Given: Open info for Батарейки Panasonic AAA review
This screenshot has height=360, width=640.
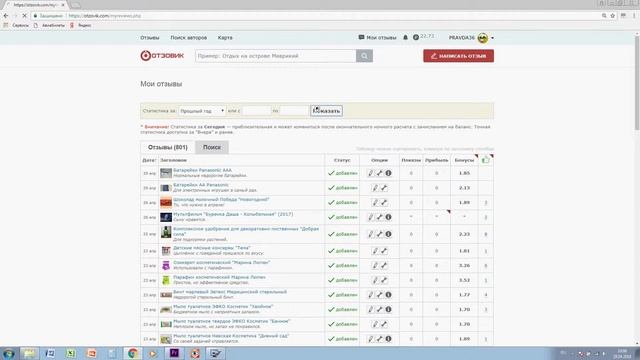Looking at the screenshot, I should coord(389,173).
